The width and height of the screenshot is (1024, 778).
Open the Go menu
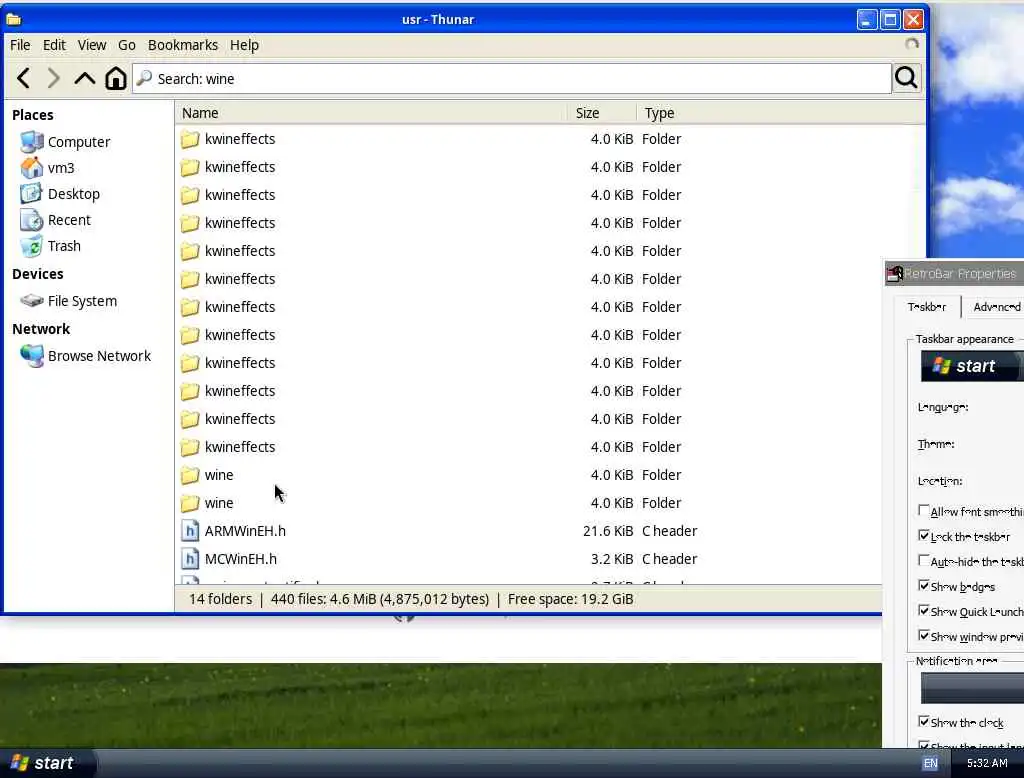click(x=127, y=45)
